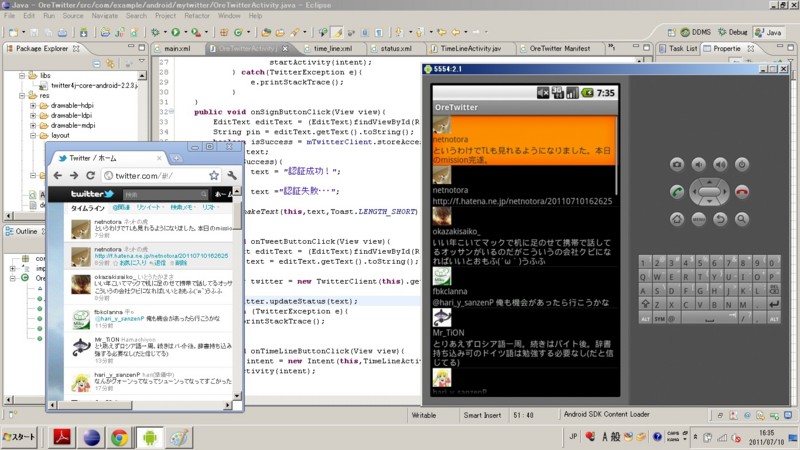Click the @hari_y_sanzenP mention in Chrome
The width and height of the screenshot is (800, 450).
point(119,318)
